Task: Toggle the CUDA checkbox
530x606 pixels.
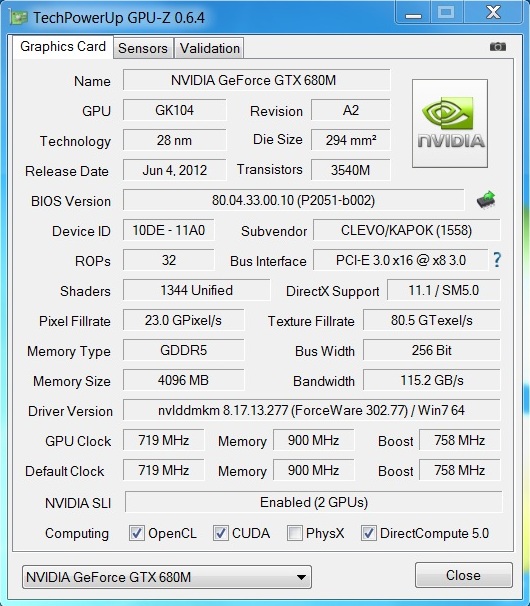Action: [220, 533]
